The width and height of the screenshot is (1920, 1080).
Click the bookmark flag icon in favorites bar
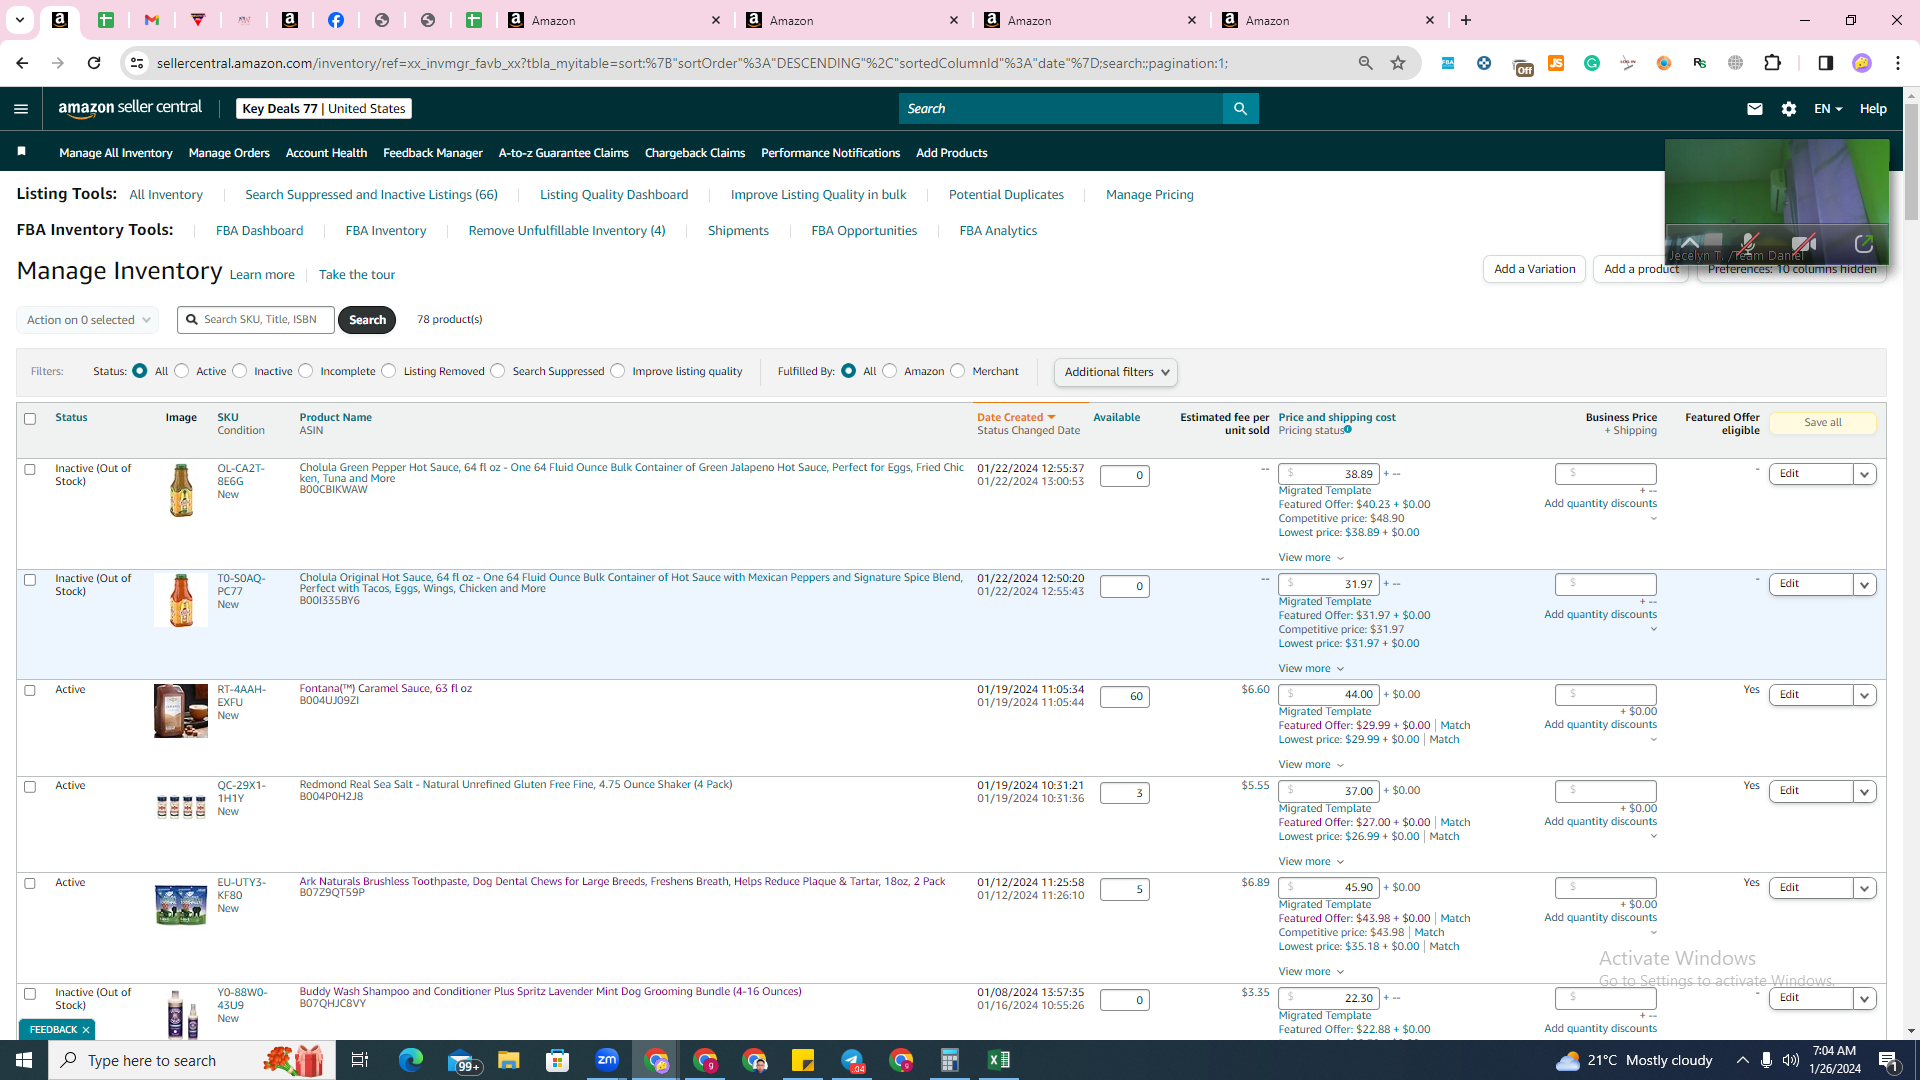click(21, 152)
